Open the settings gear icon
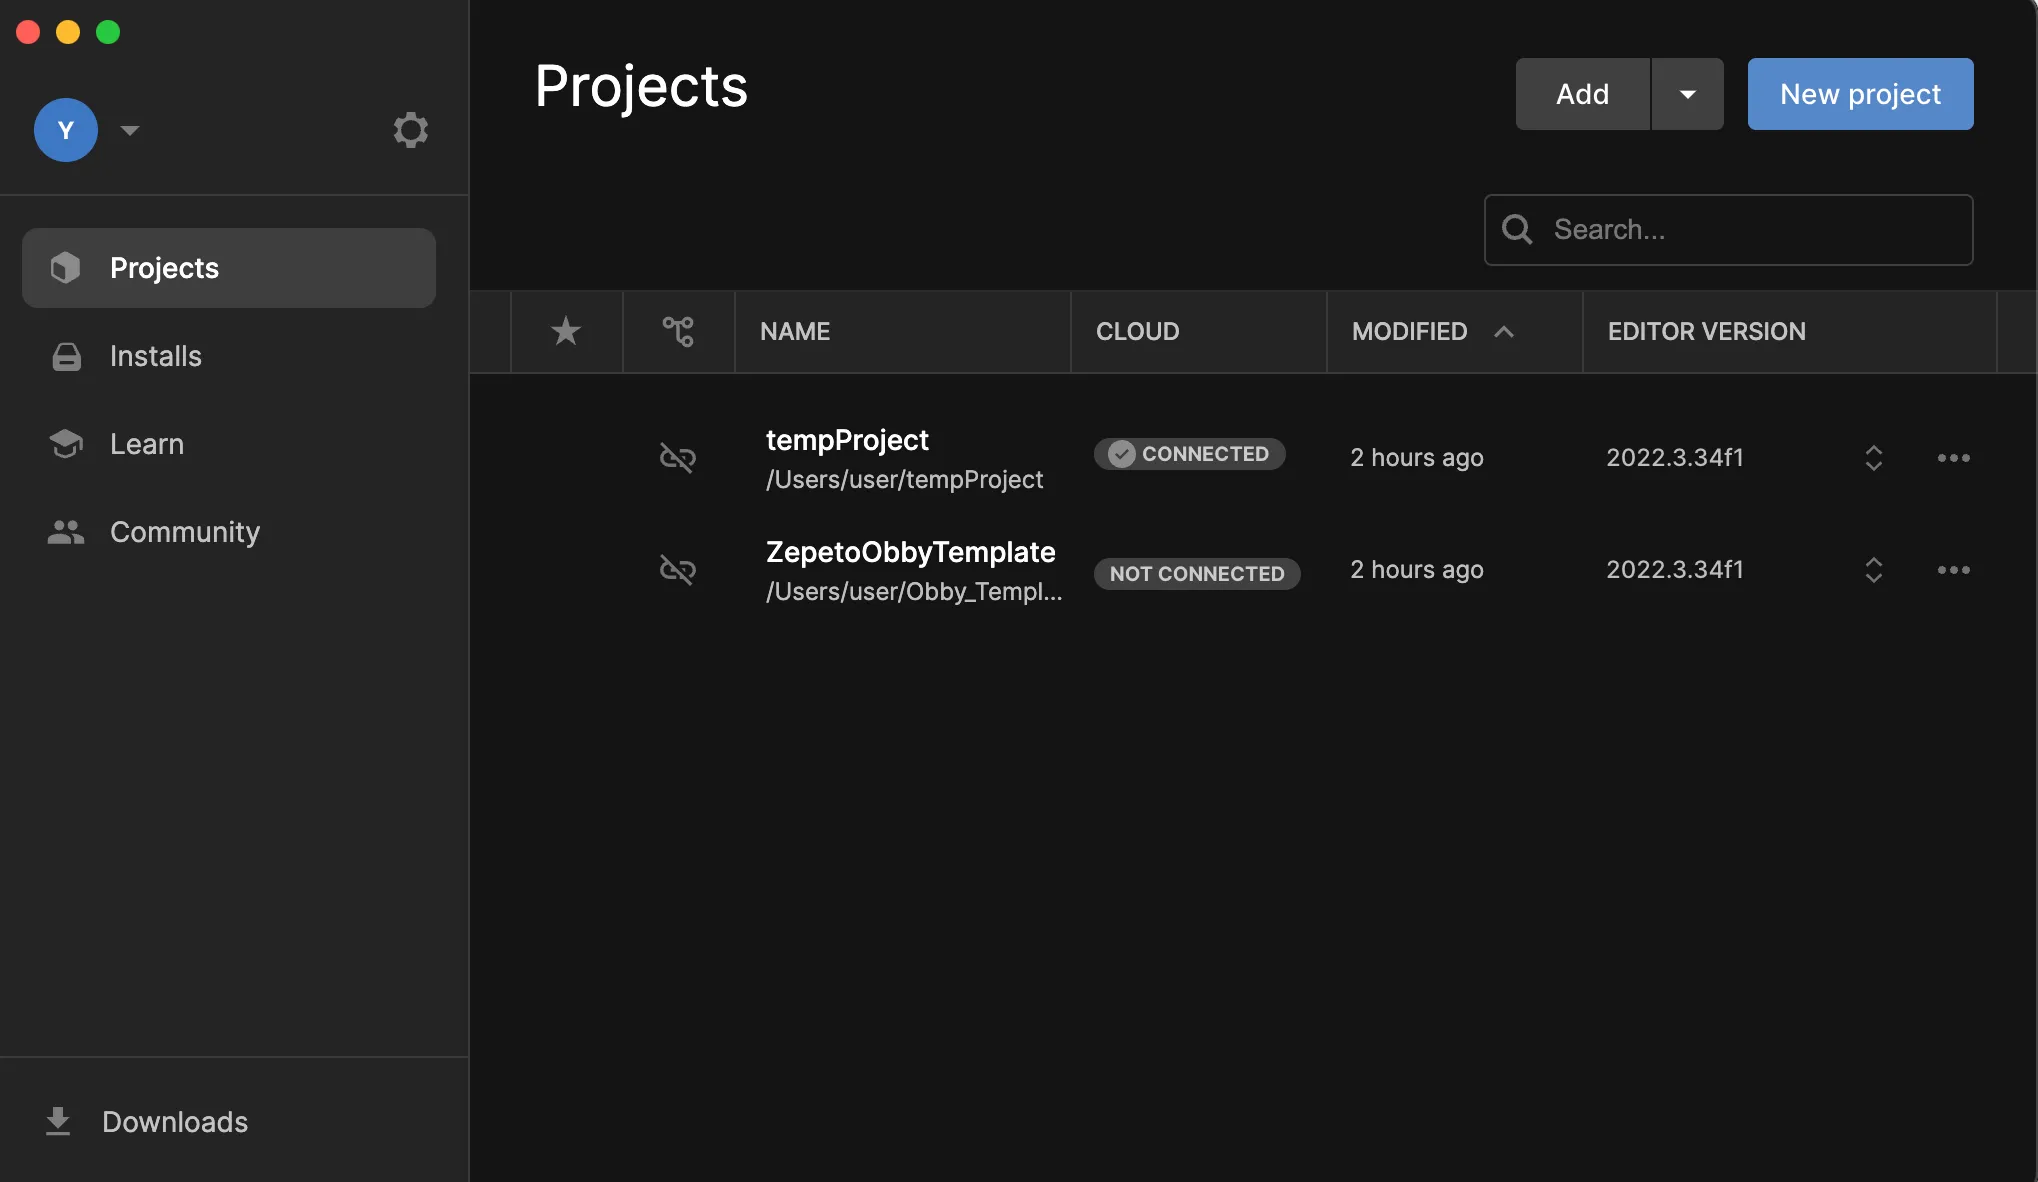 410,130
